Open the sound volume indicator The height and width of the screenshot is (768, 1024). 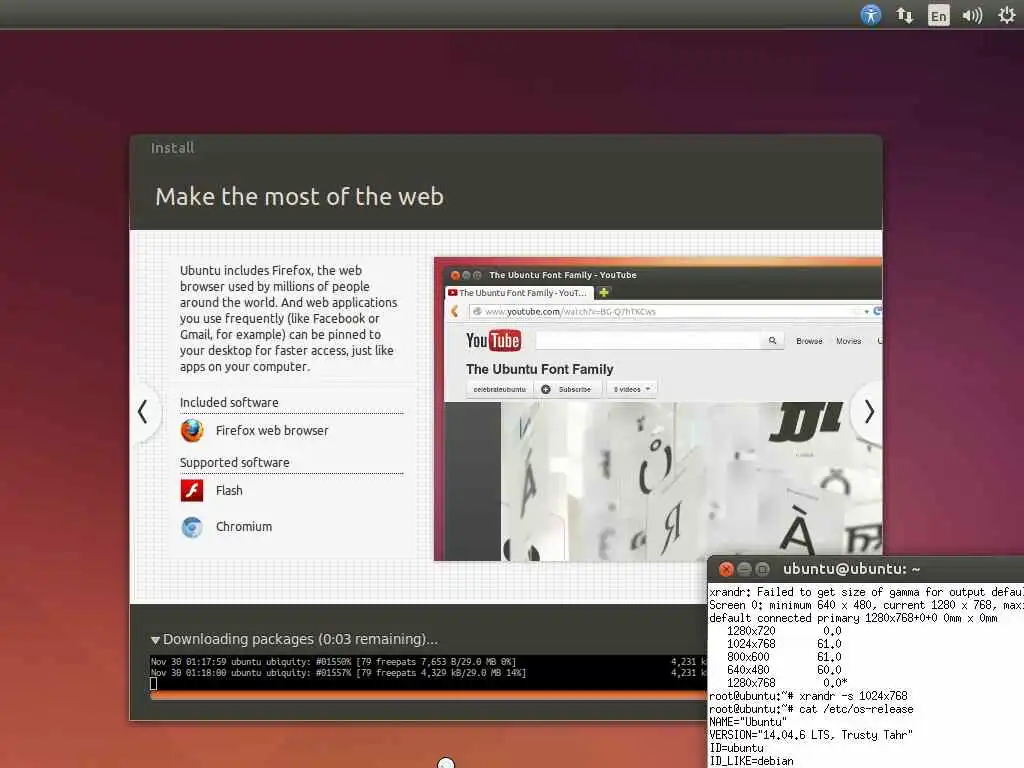click(x=972, y=15)
